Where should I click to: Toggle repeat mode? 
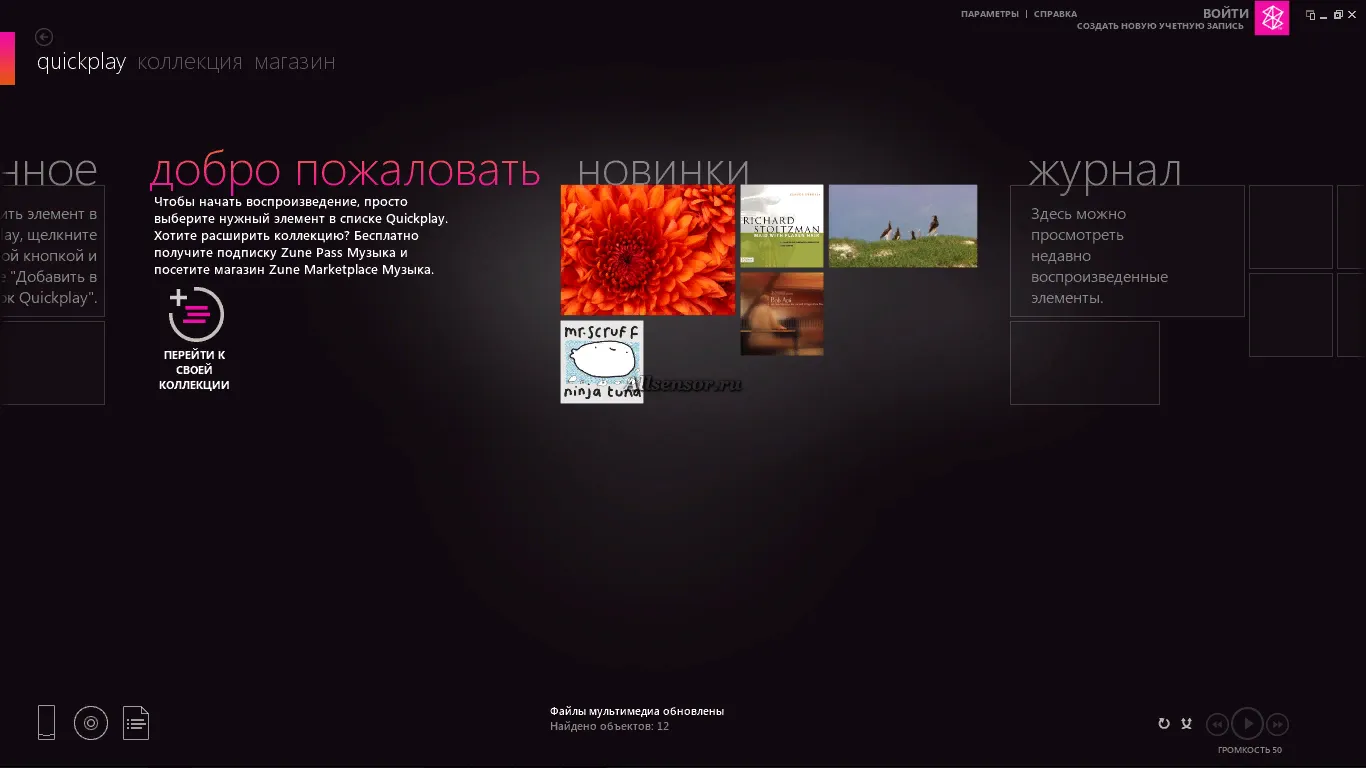click(x=1164, y=724)
